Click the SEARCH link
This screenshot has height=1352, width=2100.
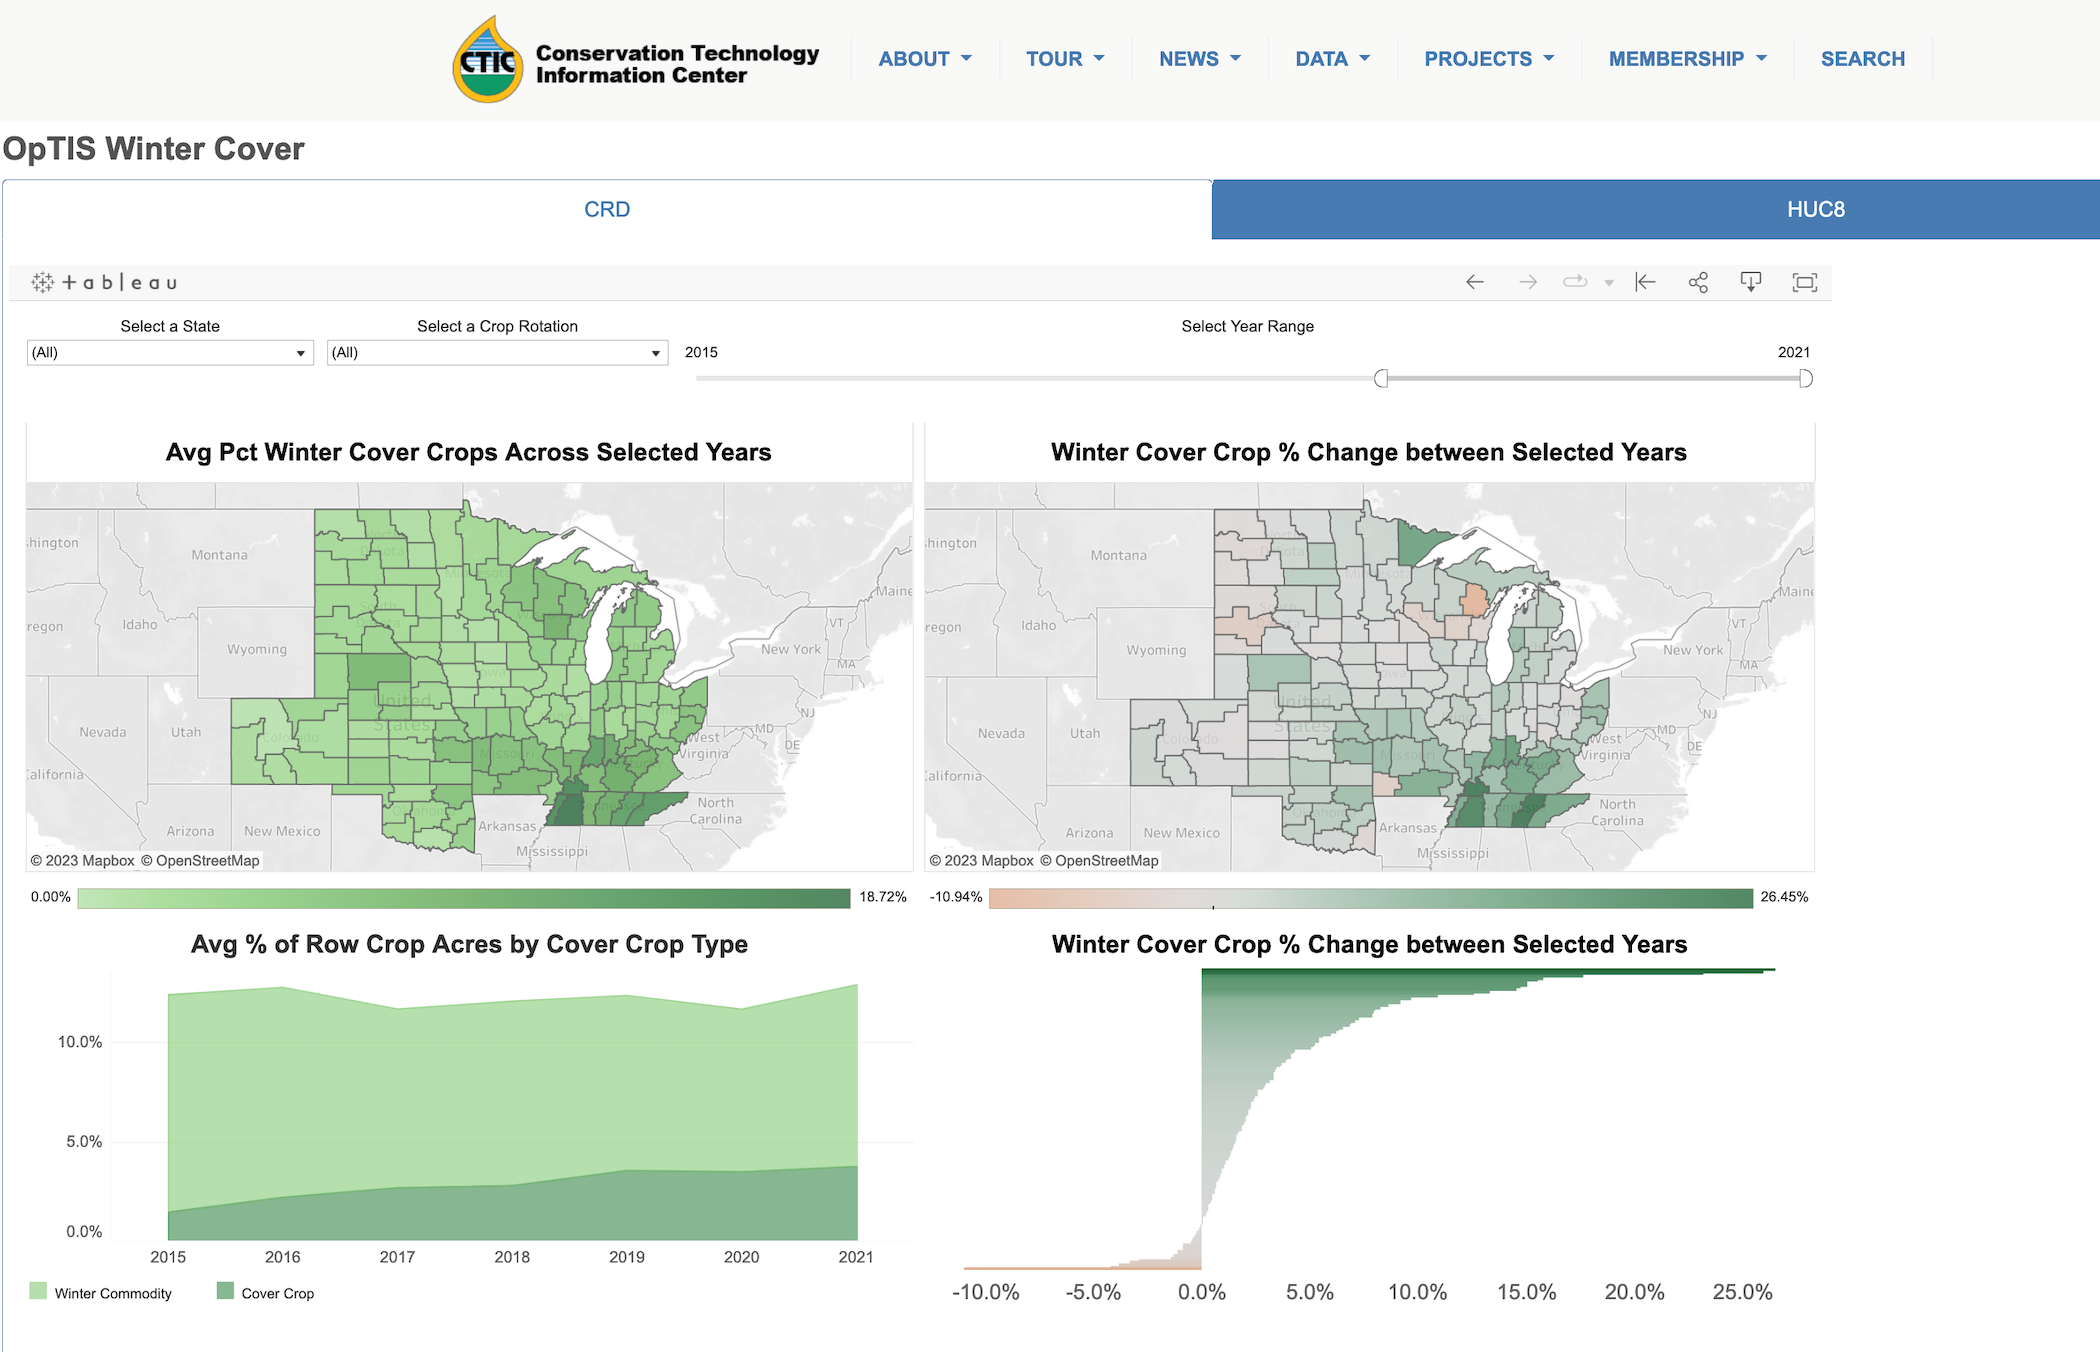pyautogui.click(x=1862, y=59)
